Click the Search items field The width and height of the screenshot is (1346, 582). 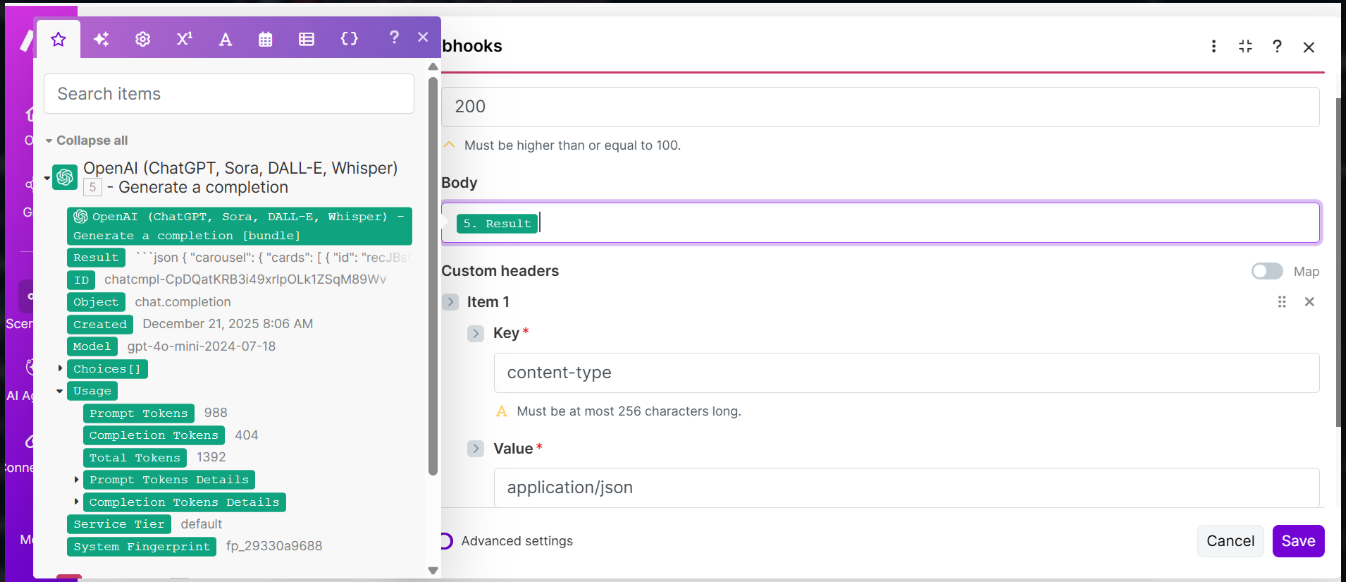tap(229, 94)
